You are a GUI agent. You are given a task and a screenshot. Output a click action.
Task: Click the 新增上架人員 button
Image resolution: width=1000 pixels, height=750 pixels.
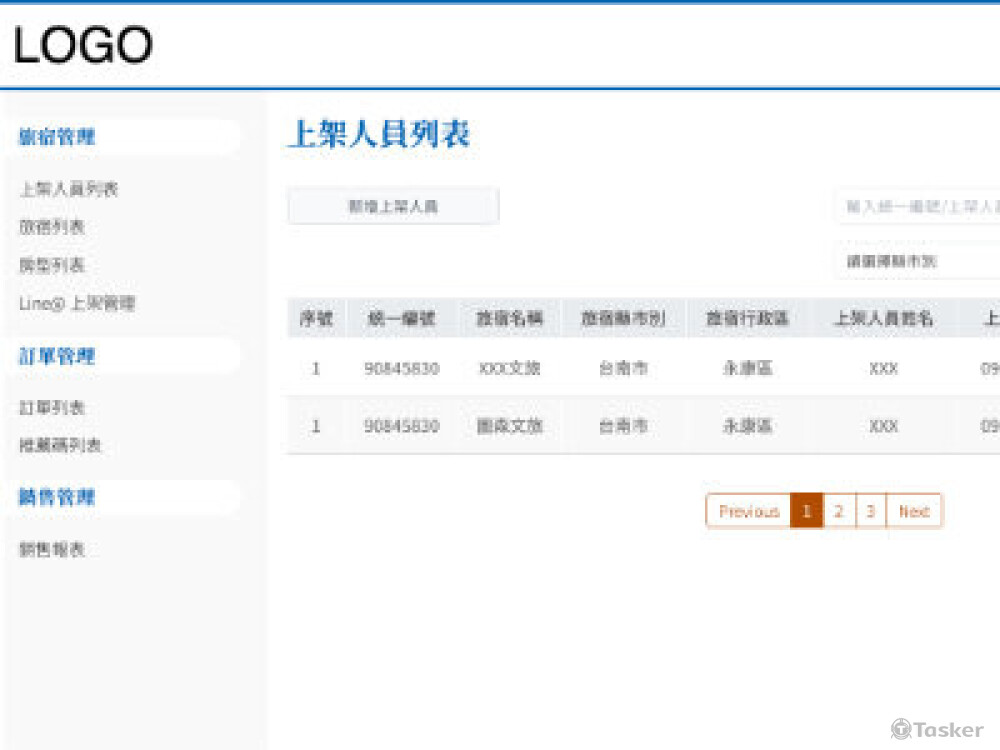click(393, 206)
